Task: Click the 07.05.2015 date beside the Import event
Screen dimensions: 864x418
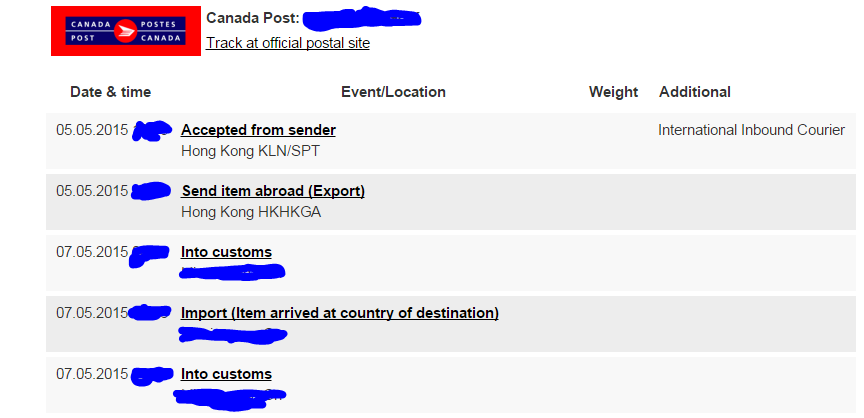Action: pyautogui.click(x=92, y=313)
